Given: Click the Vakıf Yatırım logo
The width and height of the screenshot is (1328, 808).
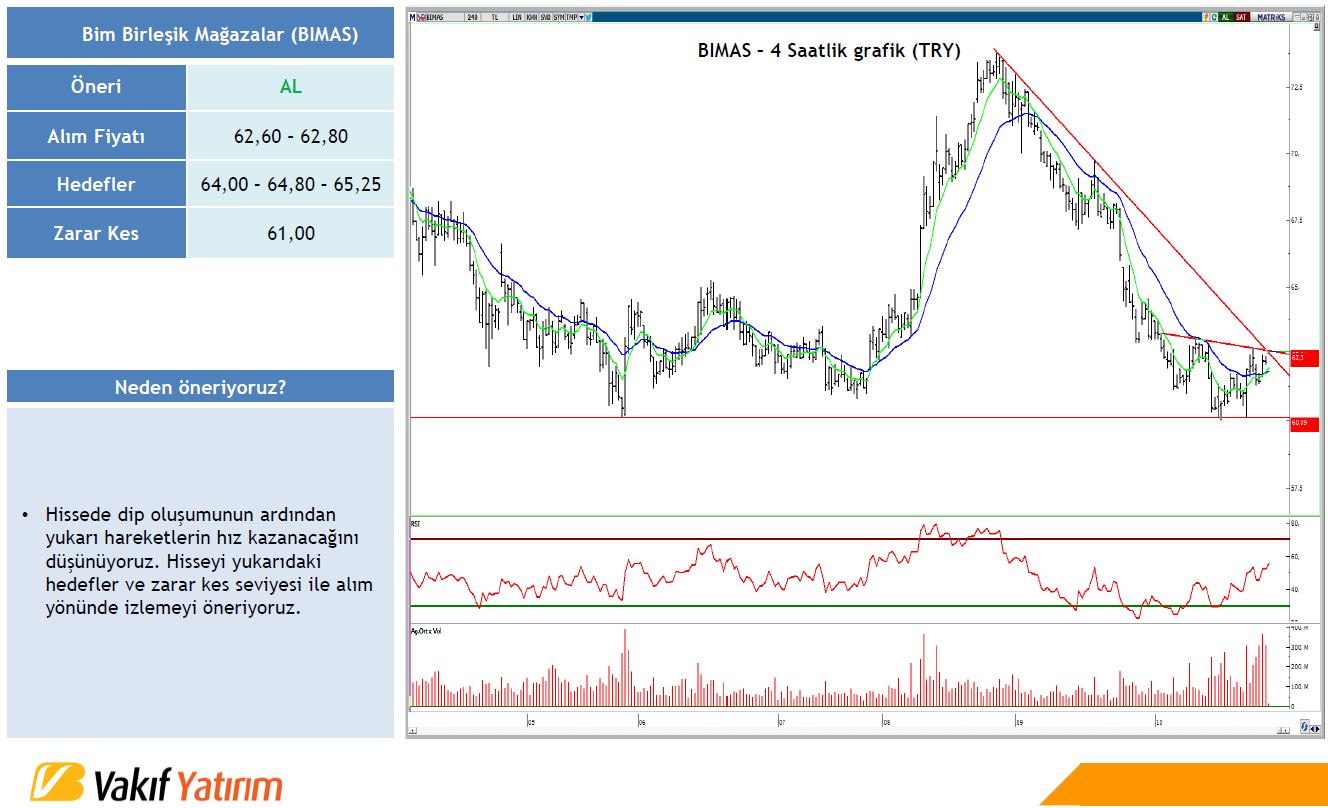Looking at the screenshot, I should point(156,783).
